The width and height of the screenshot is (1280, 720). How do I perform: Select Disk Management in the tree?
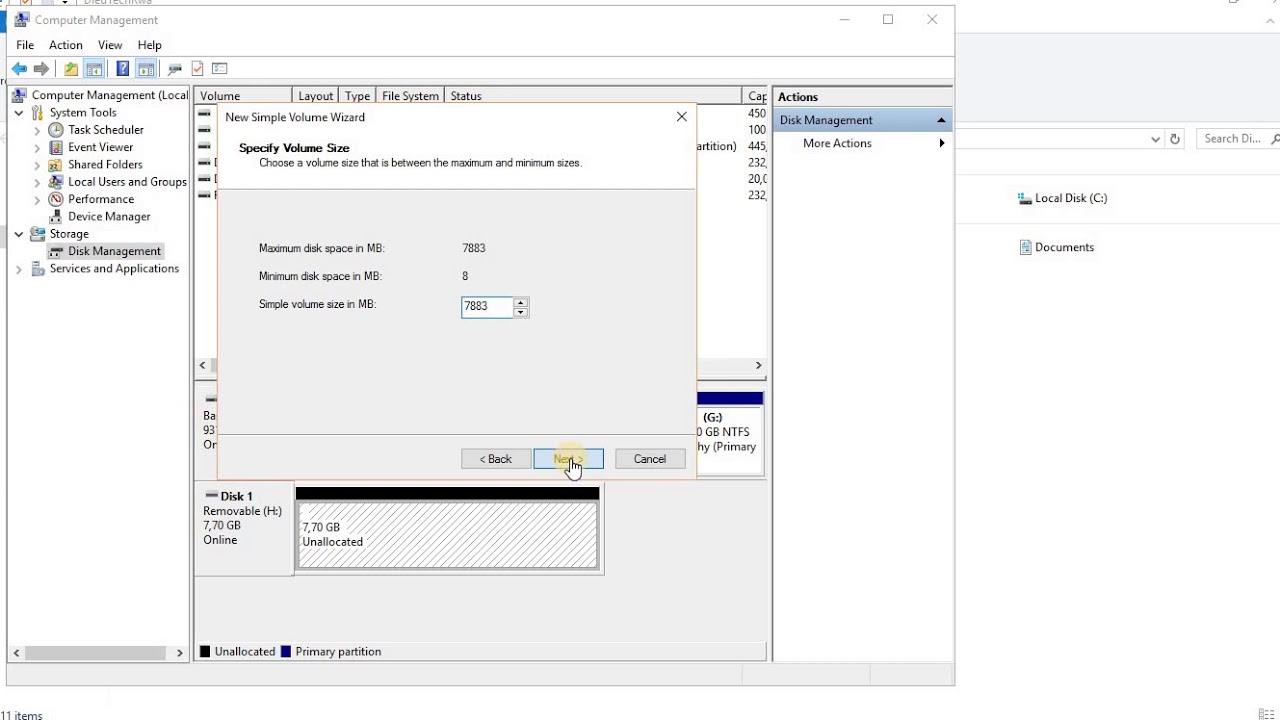pos(114,251)
